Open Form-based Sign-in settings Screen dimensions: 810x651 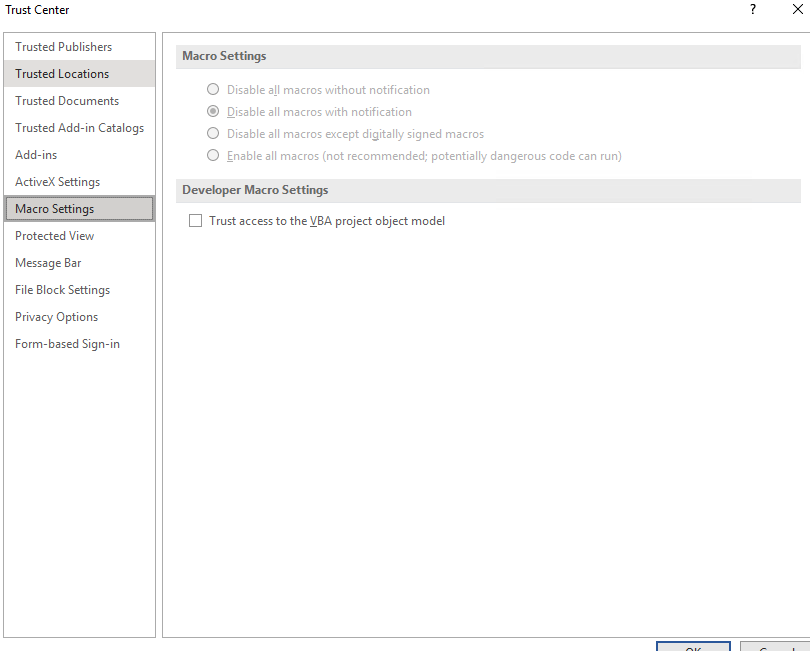79,344
